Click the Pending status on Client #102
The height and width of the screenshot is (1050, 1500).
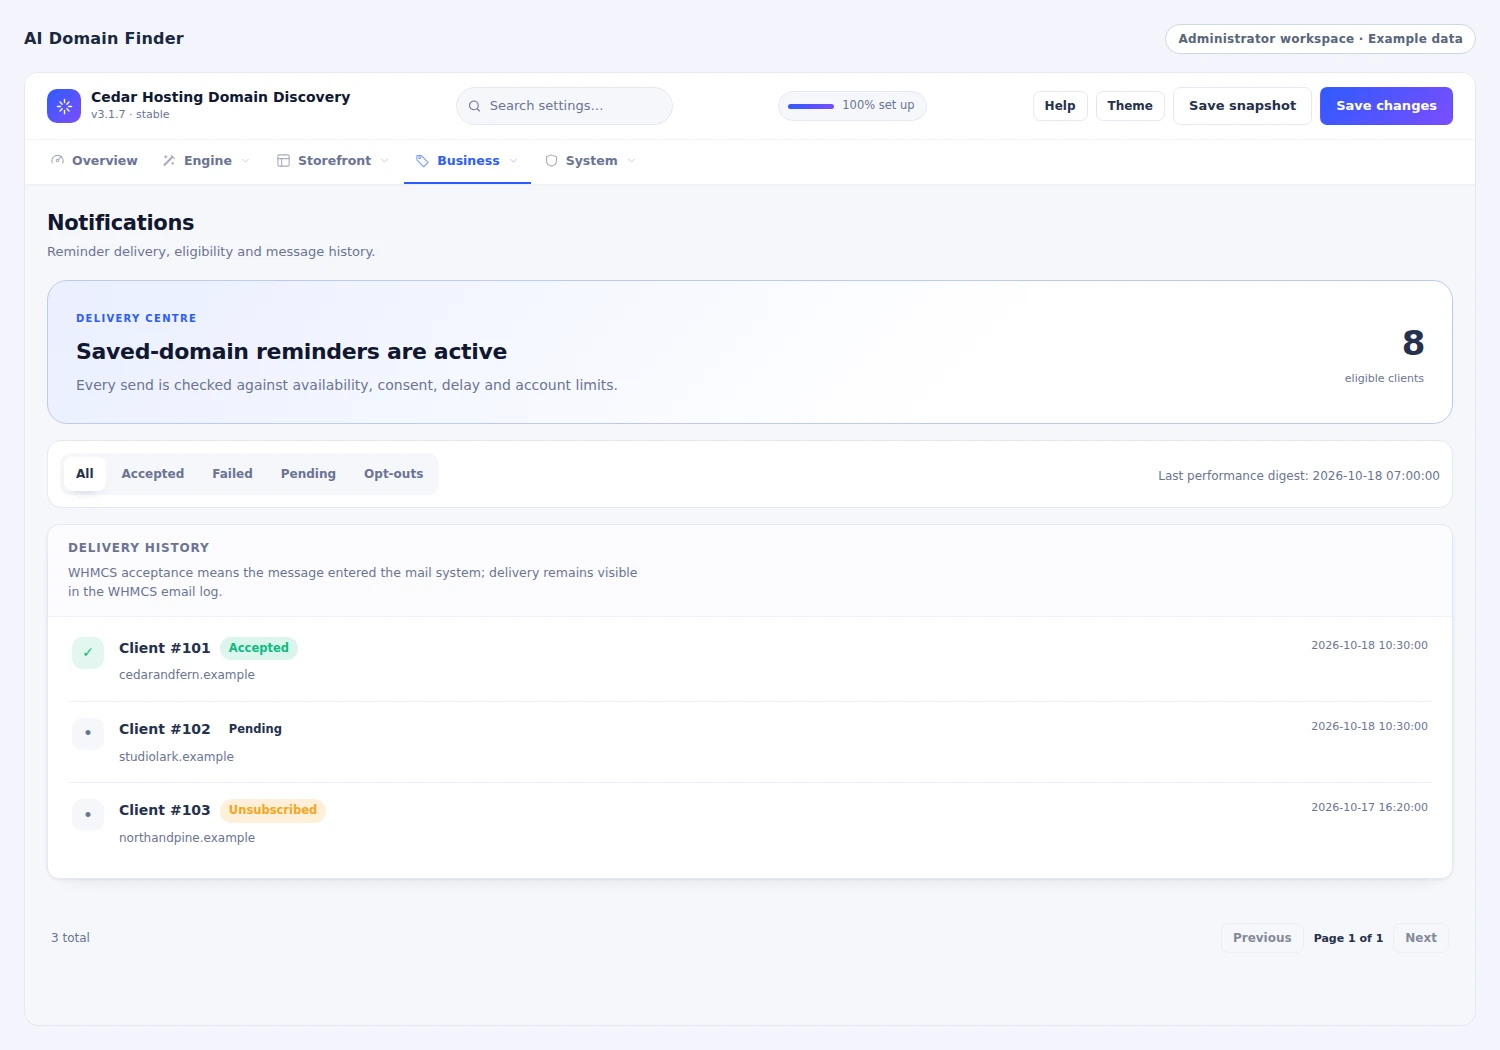255,729
